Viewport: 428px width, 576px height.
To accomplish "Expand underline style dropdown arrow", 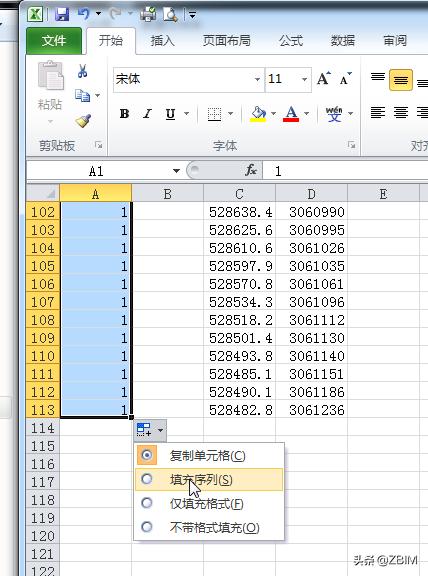I will tap(187, 114).
